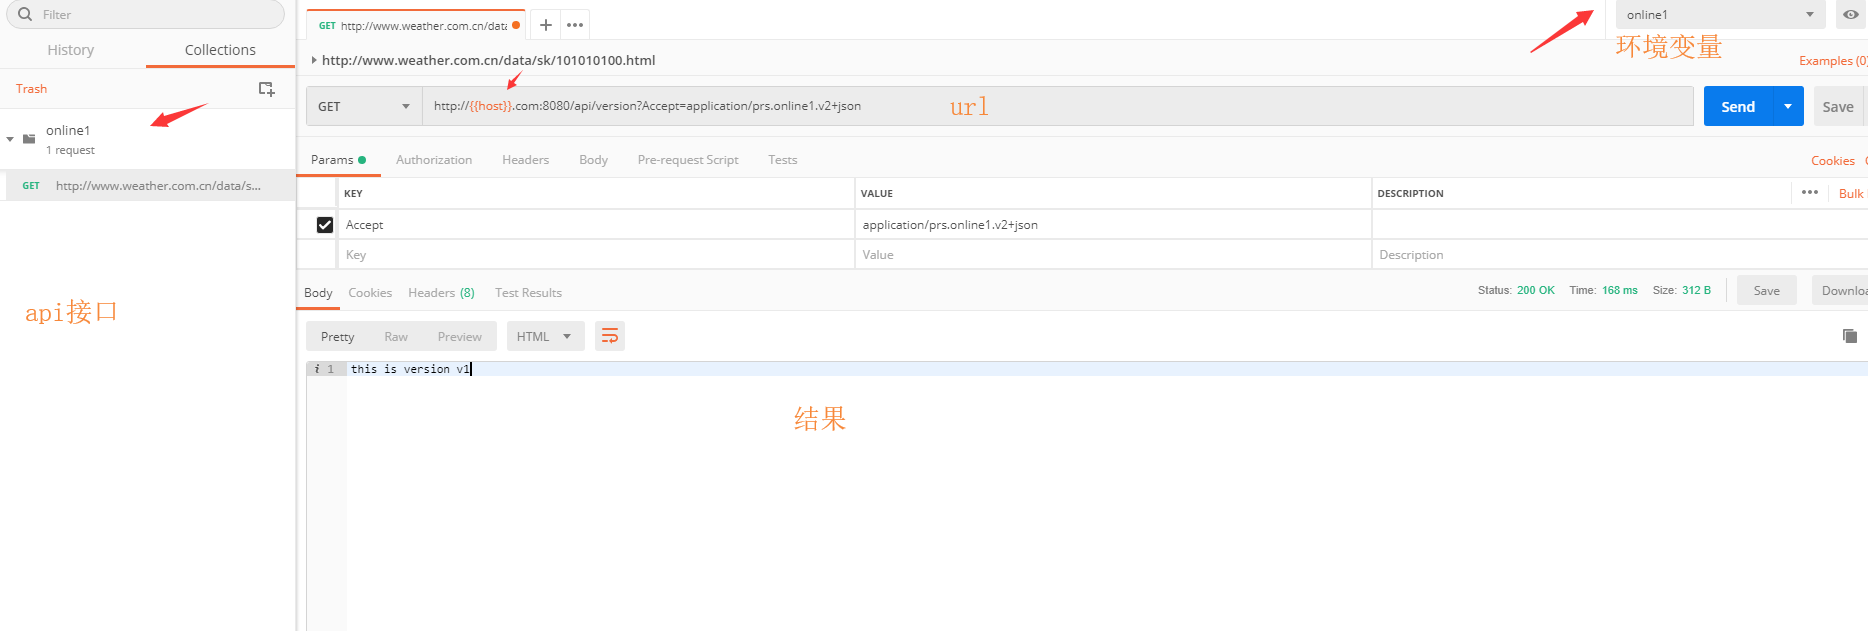
Task: Open the request Body tab
Action: pos(593,160)
